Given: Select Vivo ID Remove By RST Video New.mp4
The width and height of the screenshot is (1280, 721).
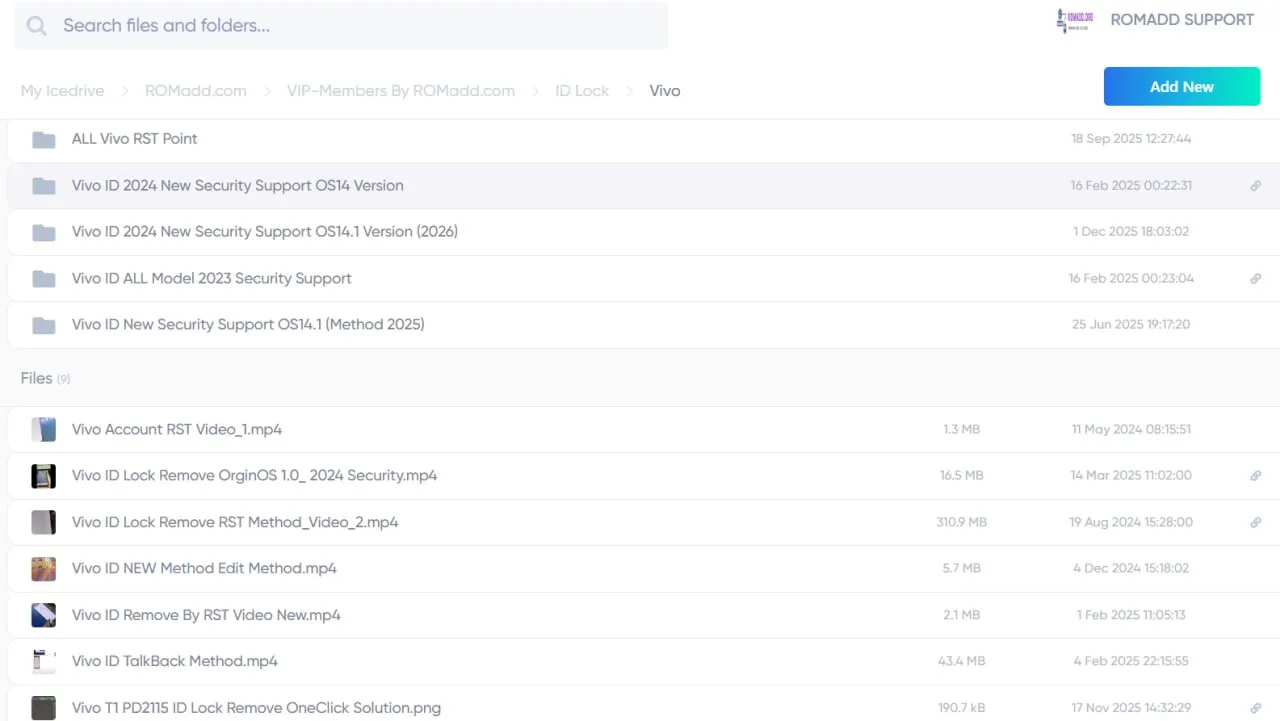Looking at the screenshot, I should (x=206, y=615).
